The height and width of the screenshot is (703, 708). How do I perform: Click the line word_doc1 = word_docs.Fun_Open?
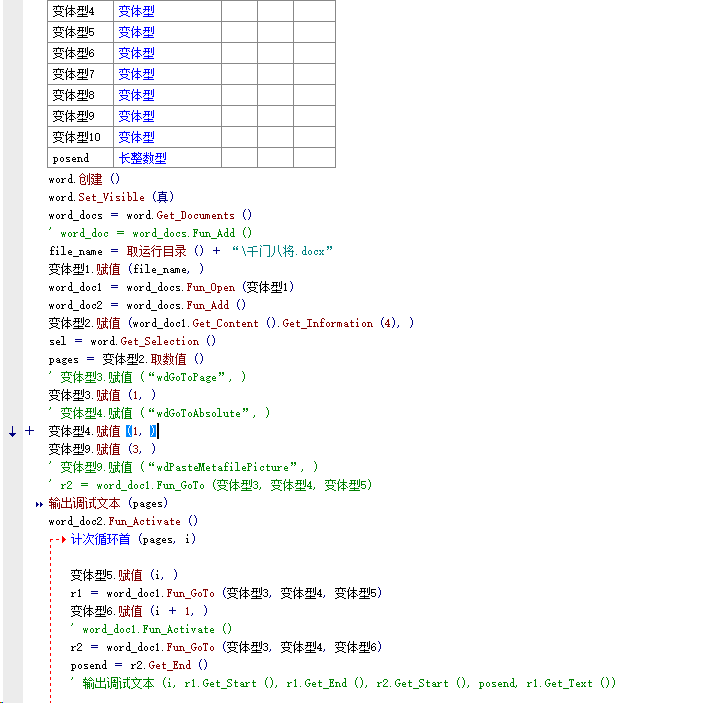(x=171, y=287)
